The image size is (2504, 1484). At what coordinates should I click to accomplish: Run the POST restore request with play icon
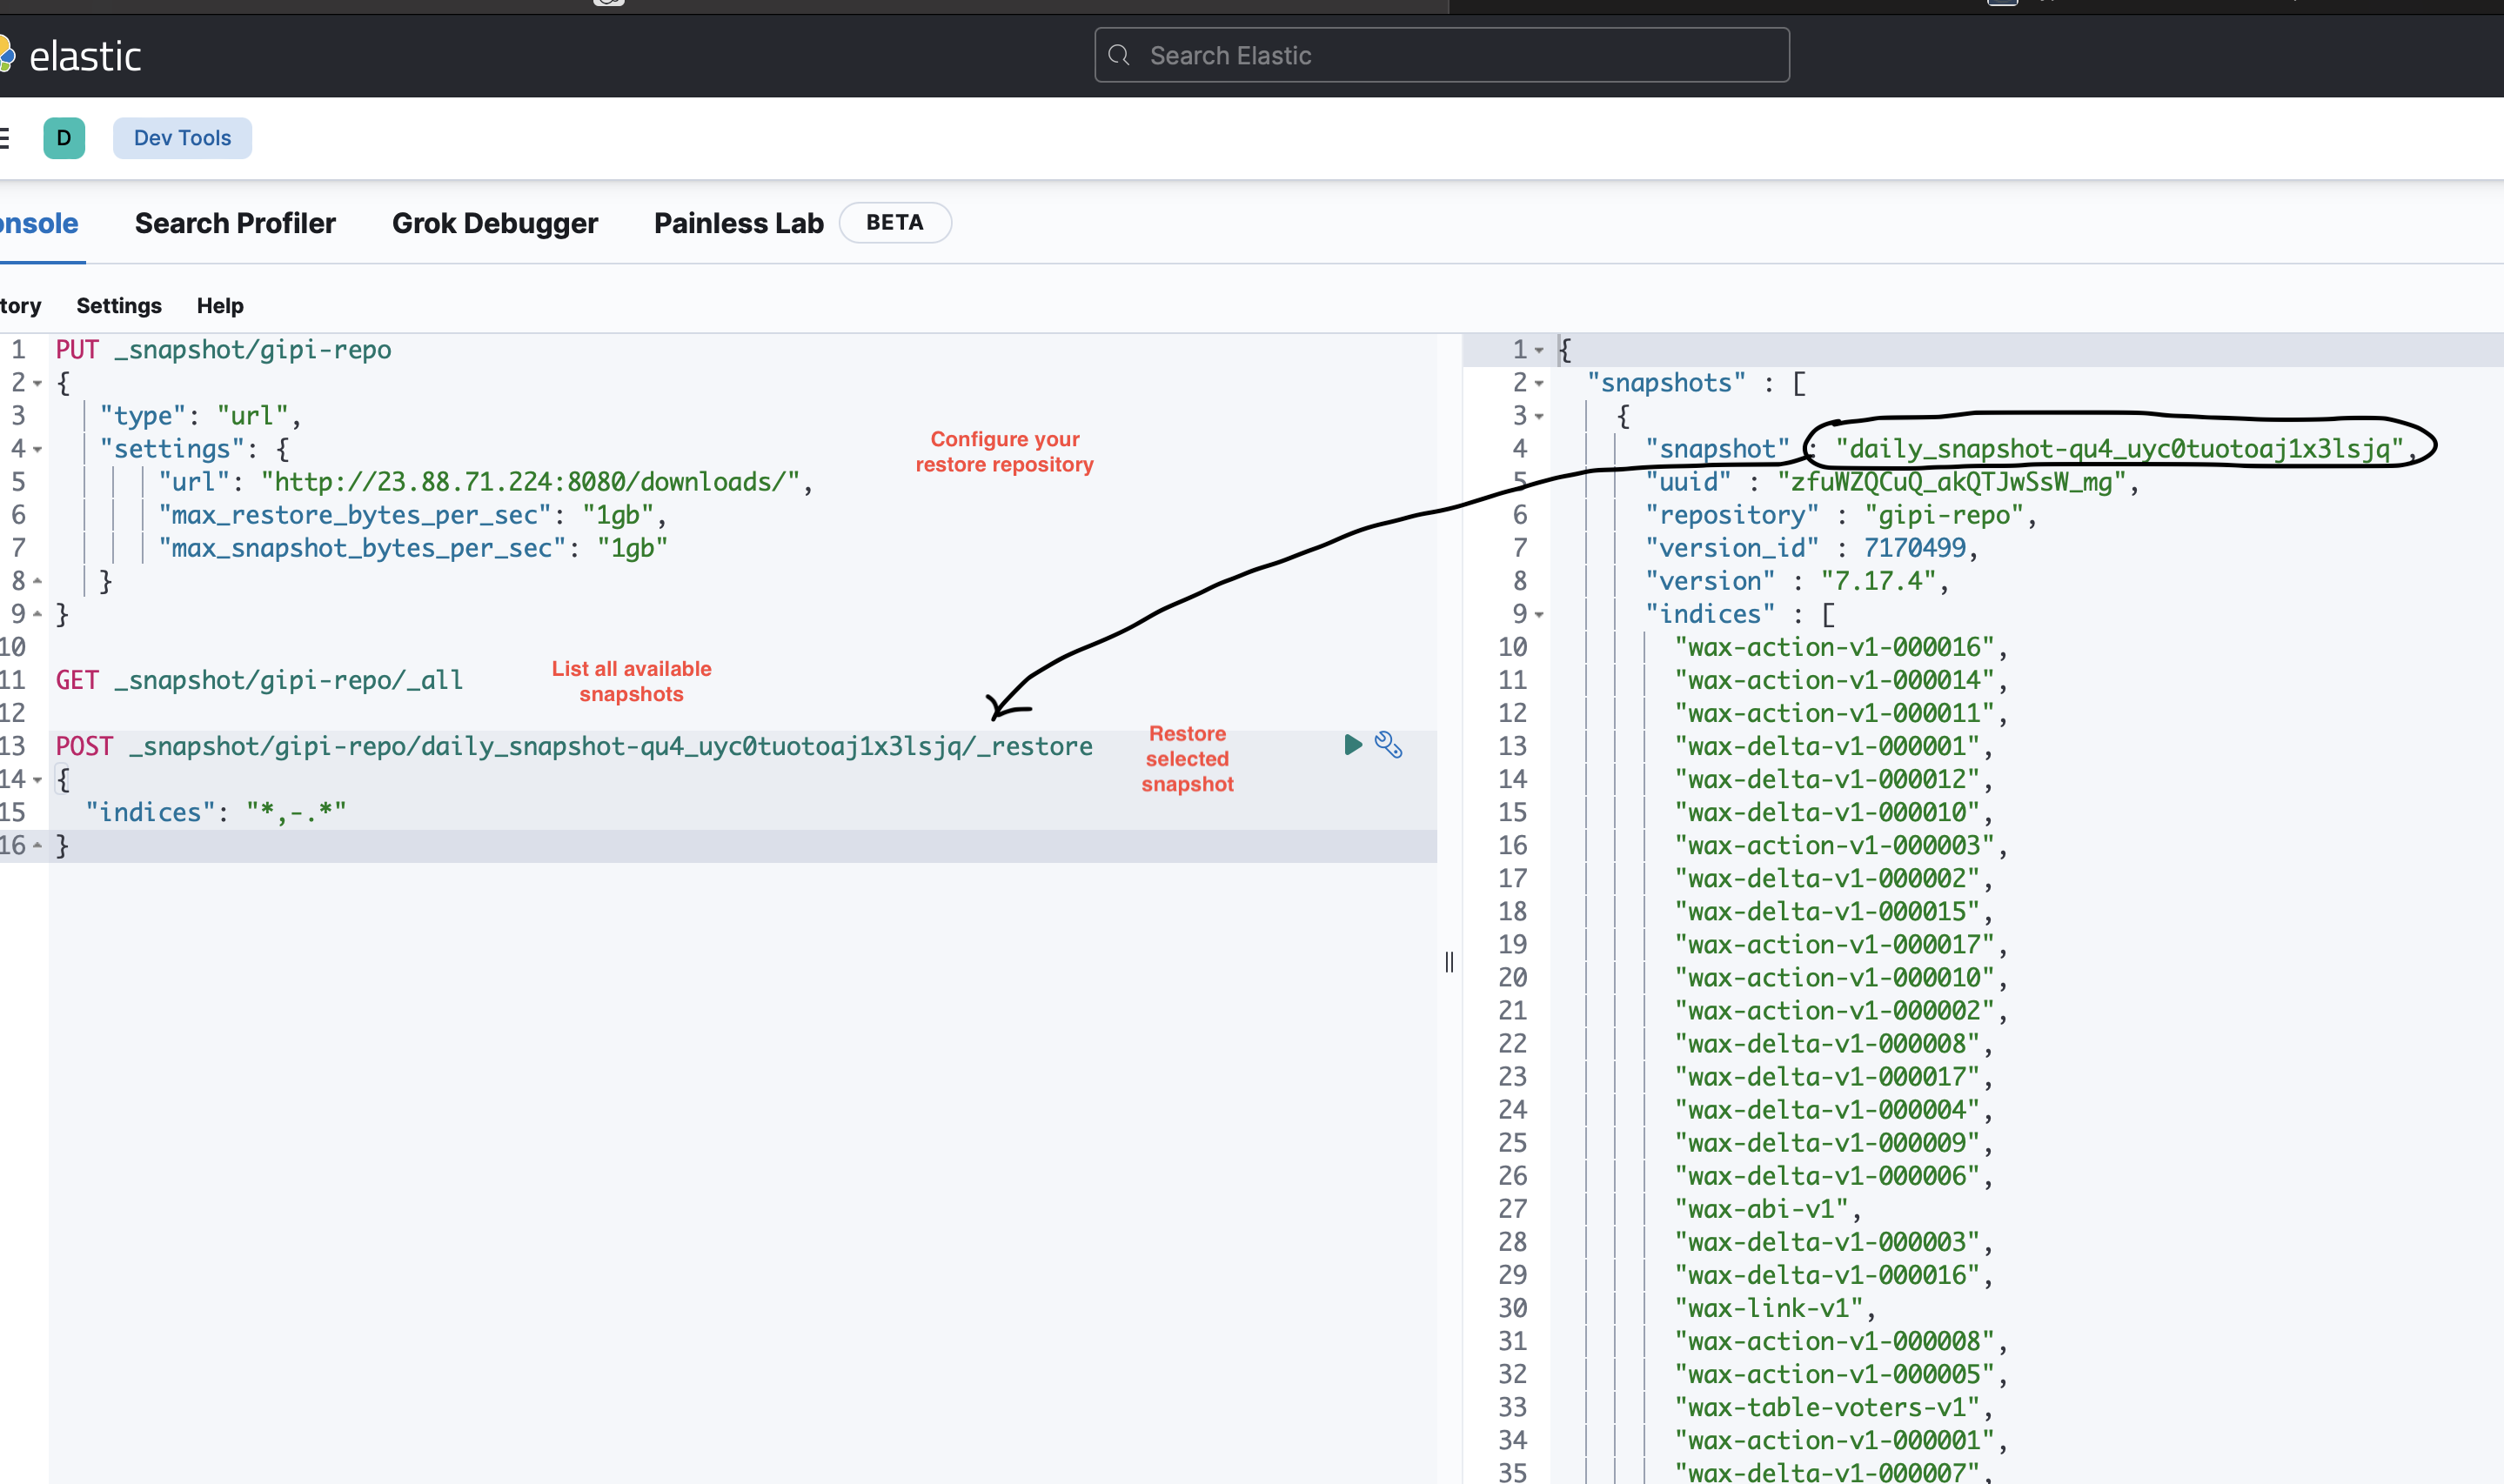1352,744
